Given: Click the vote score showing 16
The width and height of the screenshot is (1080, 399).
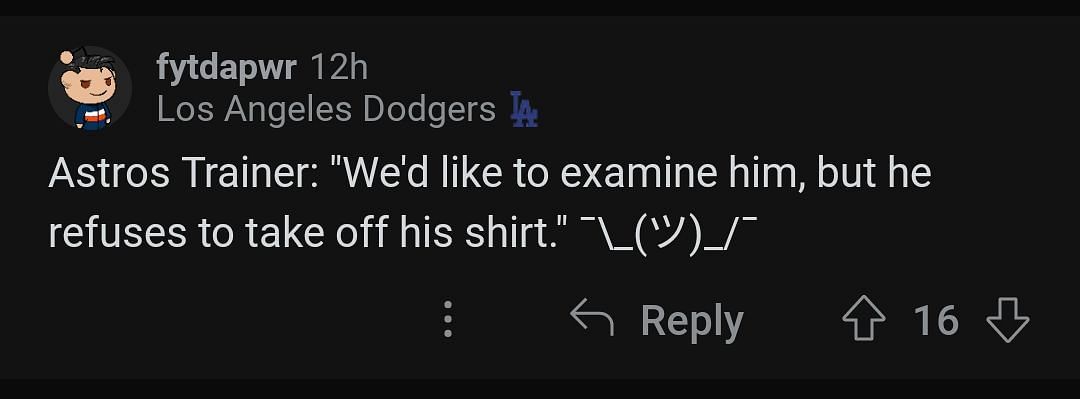Looking at the screenshot, I should 936,320.
